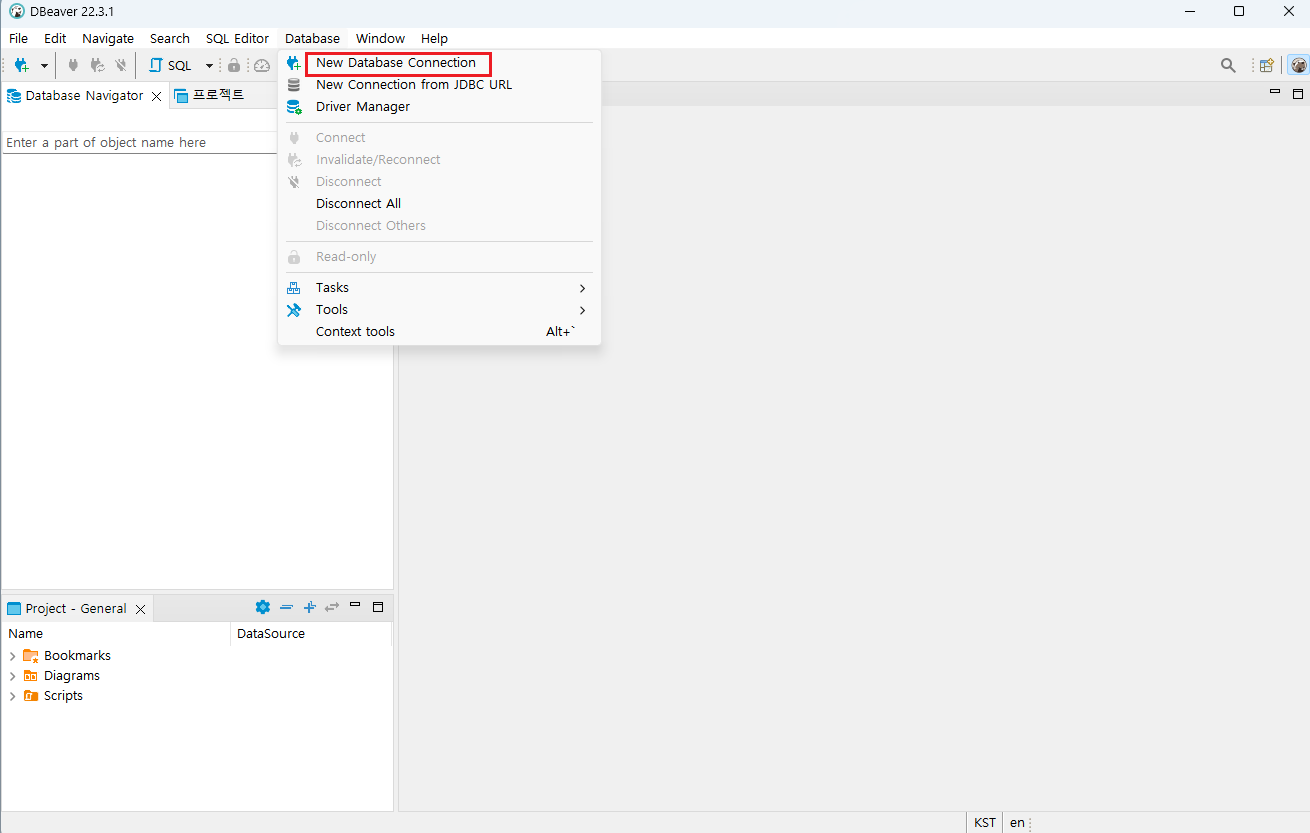The image size is (1310, 833).
Task: Click the Disconnect icon in the toolbar
Action: click(x=121, y=66)
